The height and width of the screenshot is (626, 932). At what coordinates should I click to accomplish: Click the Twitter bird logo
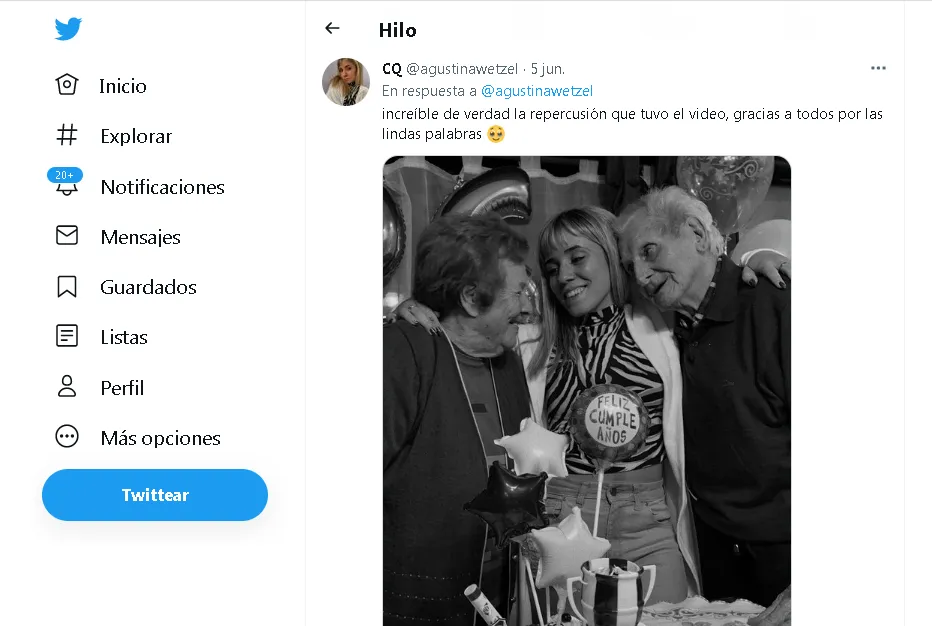[68, 30]
